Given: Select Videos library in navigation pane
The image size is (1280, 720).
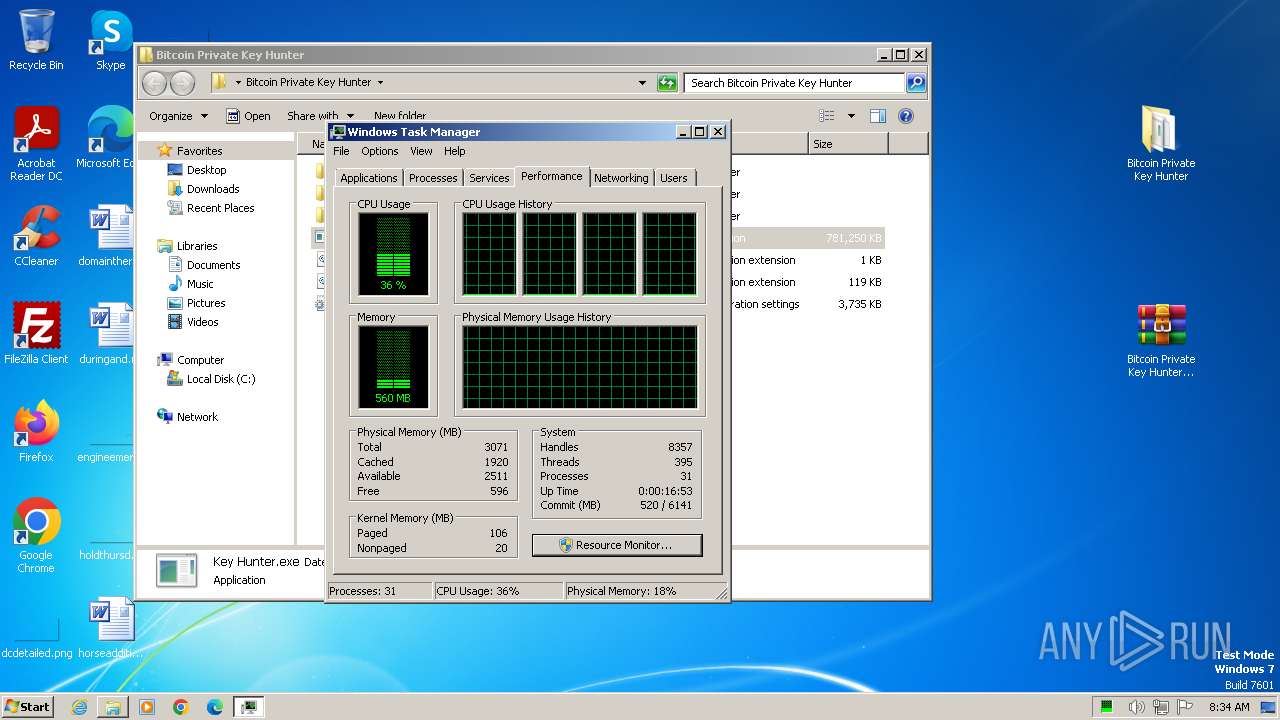Looking at the screenshot, I should click(x=202, y=322).
